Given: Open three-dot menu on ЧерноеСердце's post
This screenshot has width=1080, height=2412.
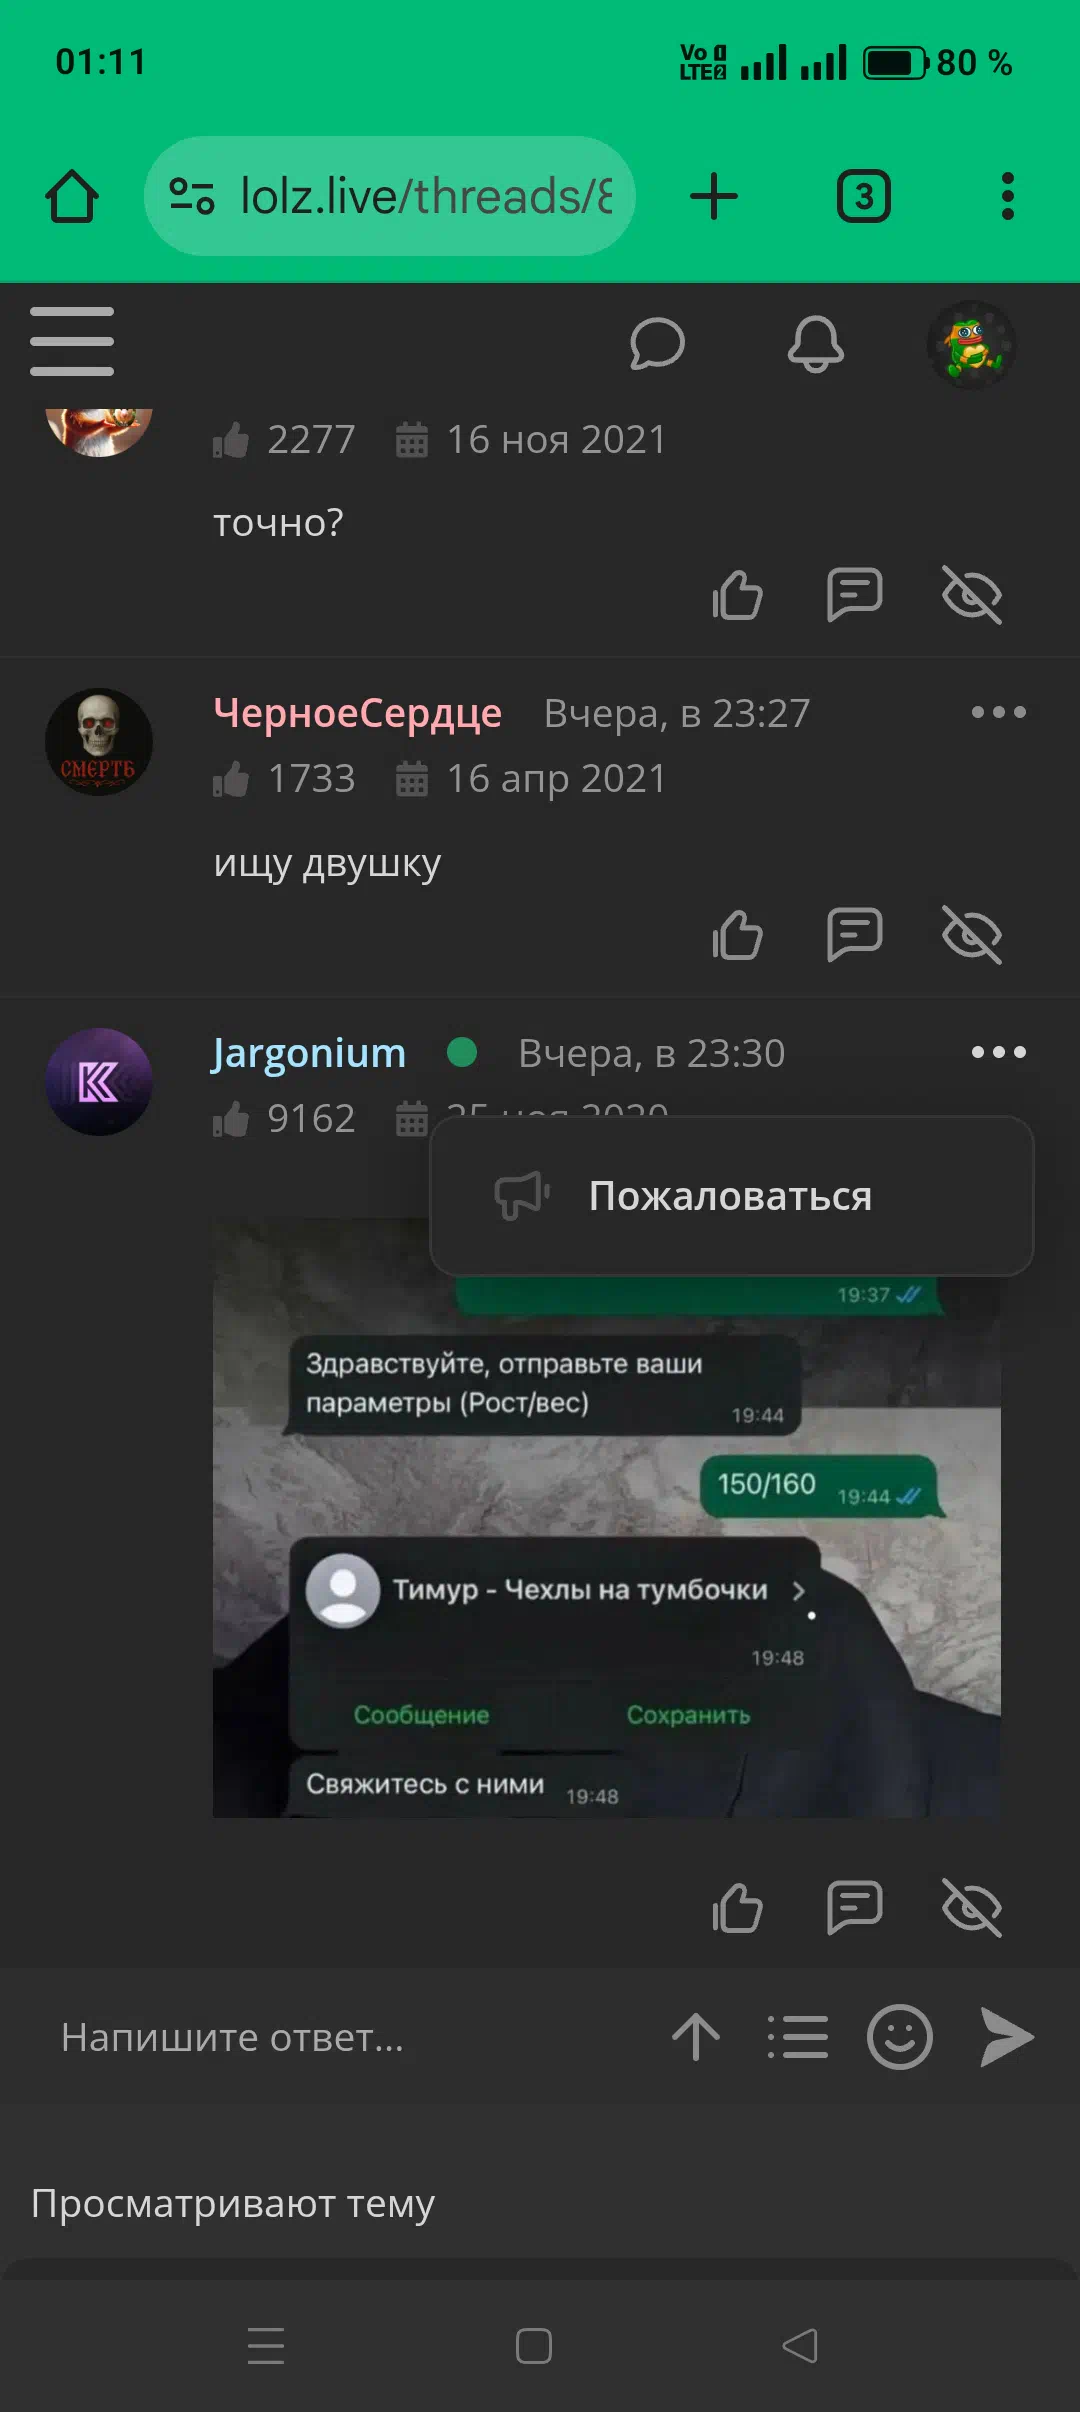Looking at the screenshot, I should pyautogui.click(x=999, y=712).
